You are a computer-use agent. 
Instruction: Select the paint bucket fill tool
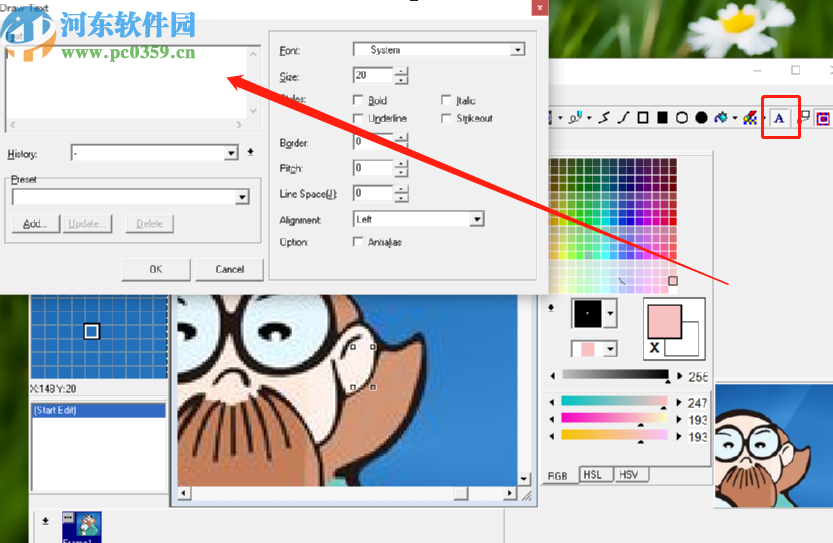(x=721, y=118)
